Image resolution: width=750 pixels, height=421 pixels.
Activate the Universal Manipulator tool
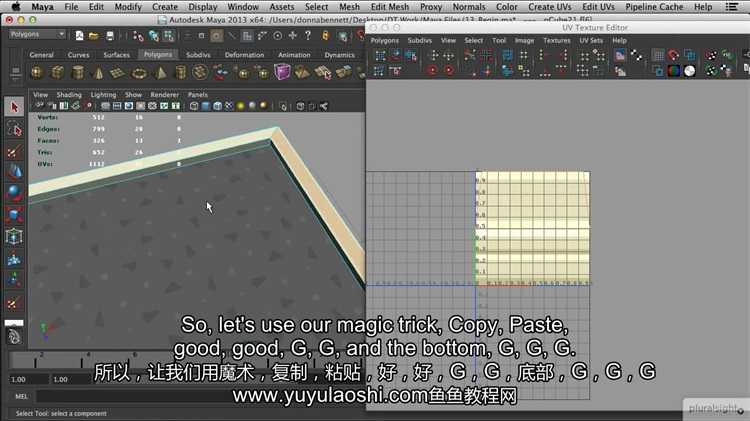[x=14, y=236]
